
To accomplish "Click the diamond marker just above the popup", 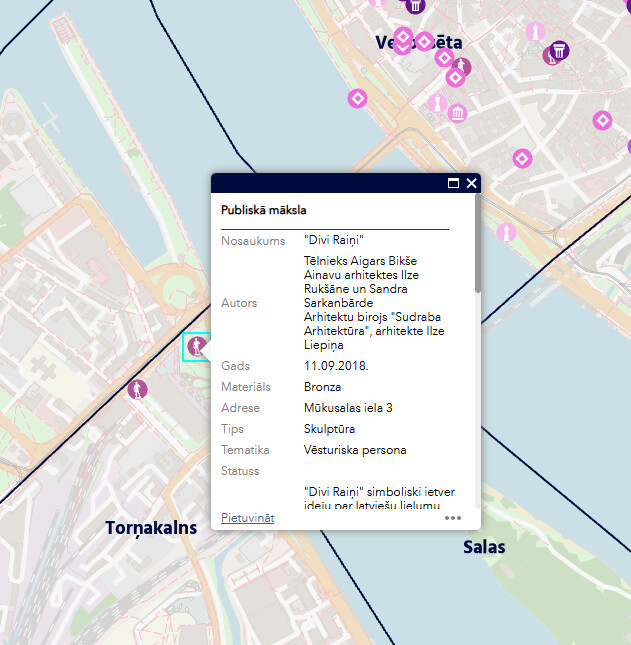I will click(521, 158).
